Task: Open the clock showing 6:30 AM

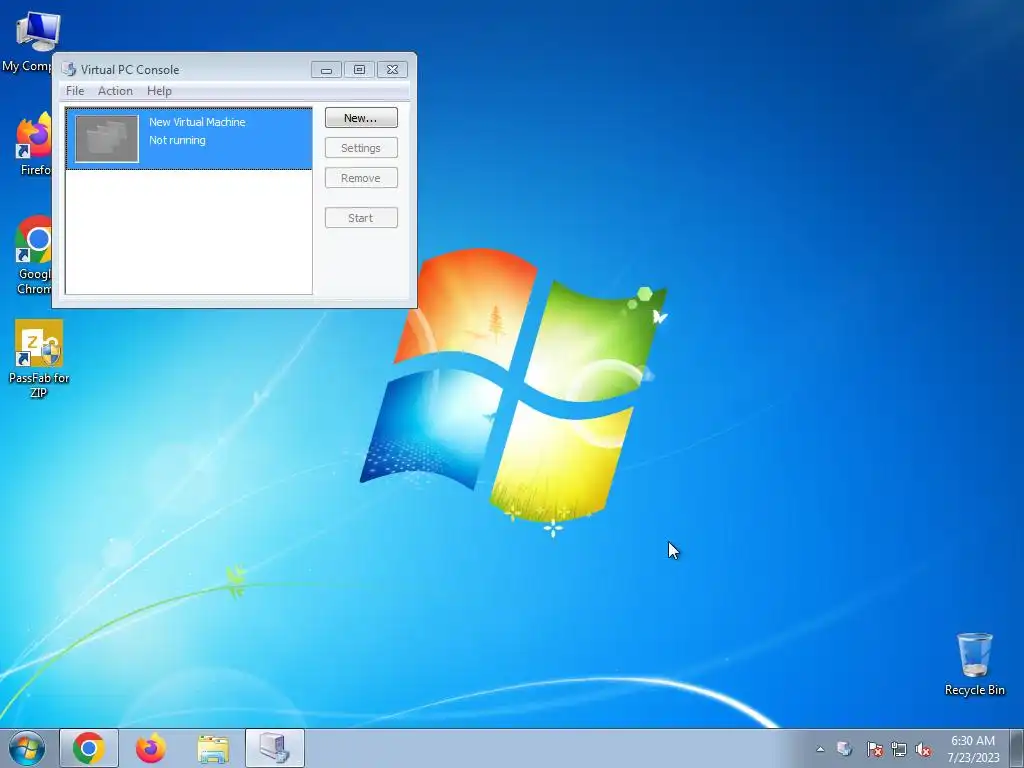Action: click(973, 749)
